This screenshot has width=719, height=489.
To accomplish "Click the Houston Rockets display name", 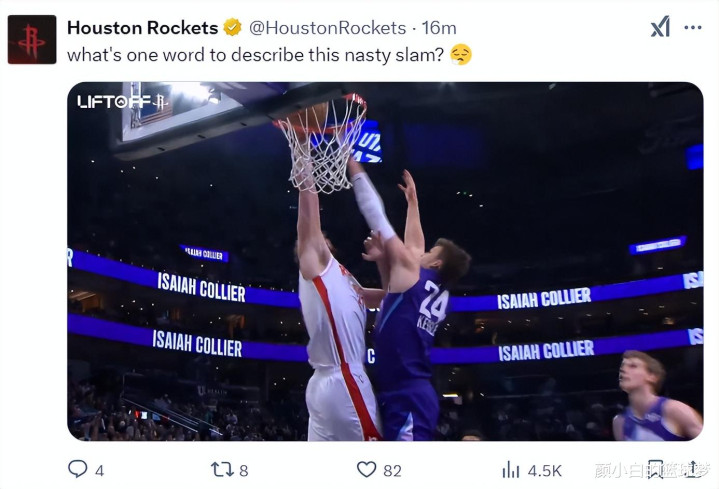I will pos(142,28).
